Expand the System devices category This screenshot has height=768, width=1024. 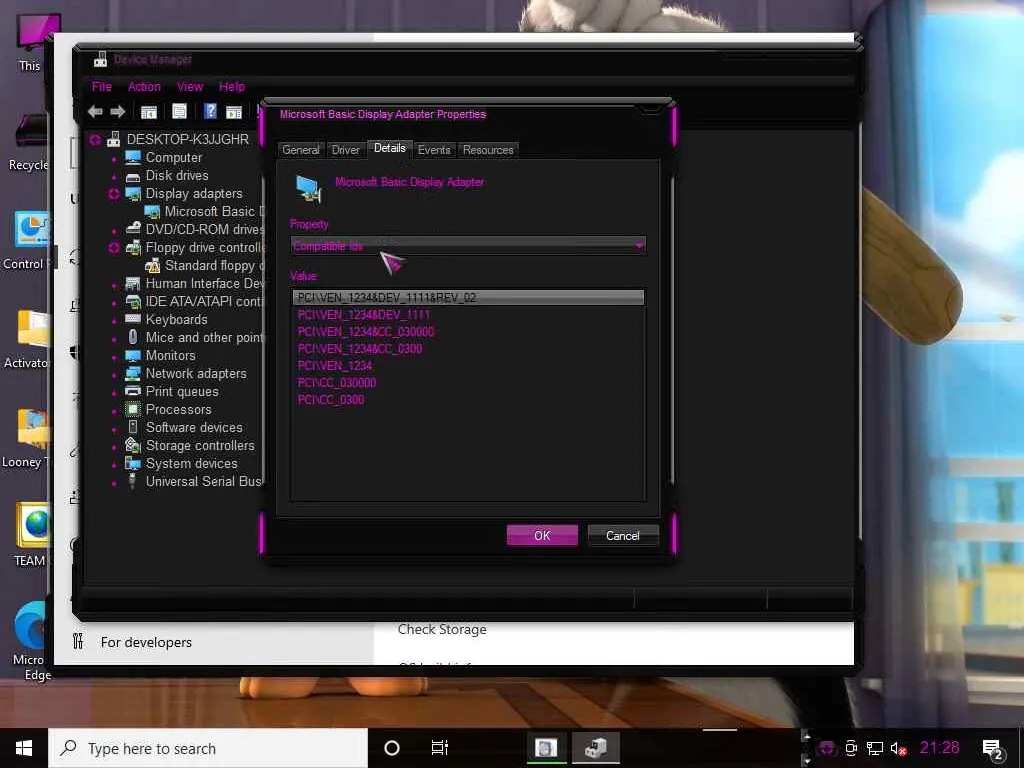(x=114, y=464)
